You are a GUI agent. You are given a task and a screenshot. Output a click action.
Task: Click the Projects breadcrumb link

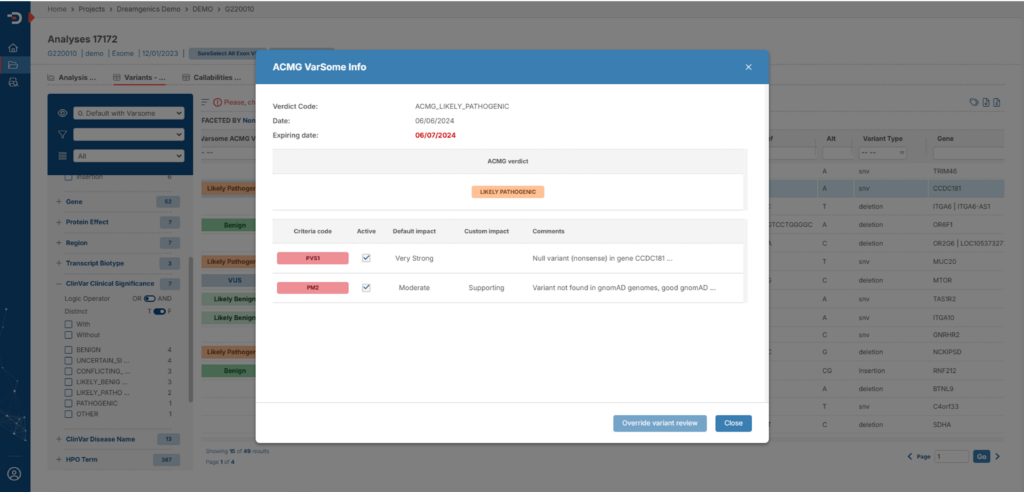coord(91,10)
